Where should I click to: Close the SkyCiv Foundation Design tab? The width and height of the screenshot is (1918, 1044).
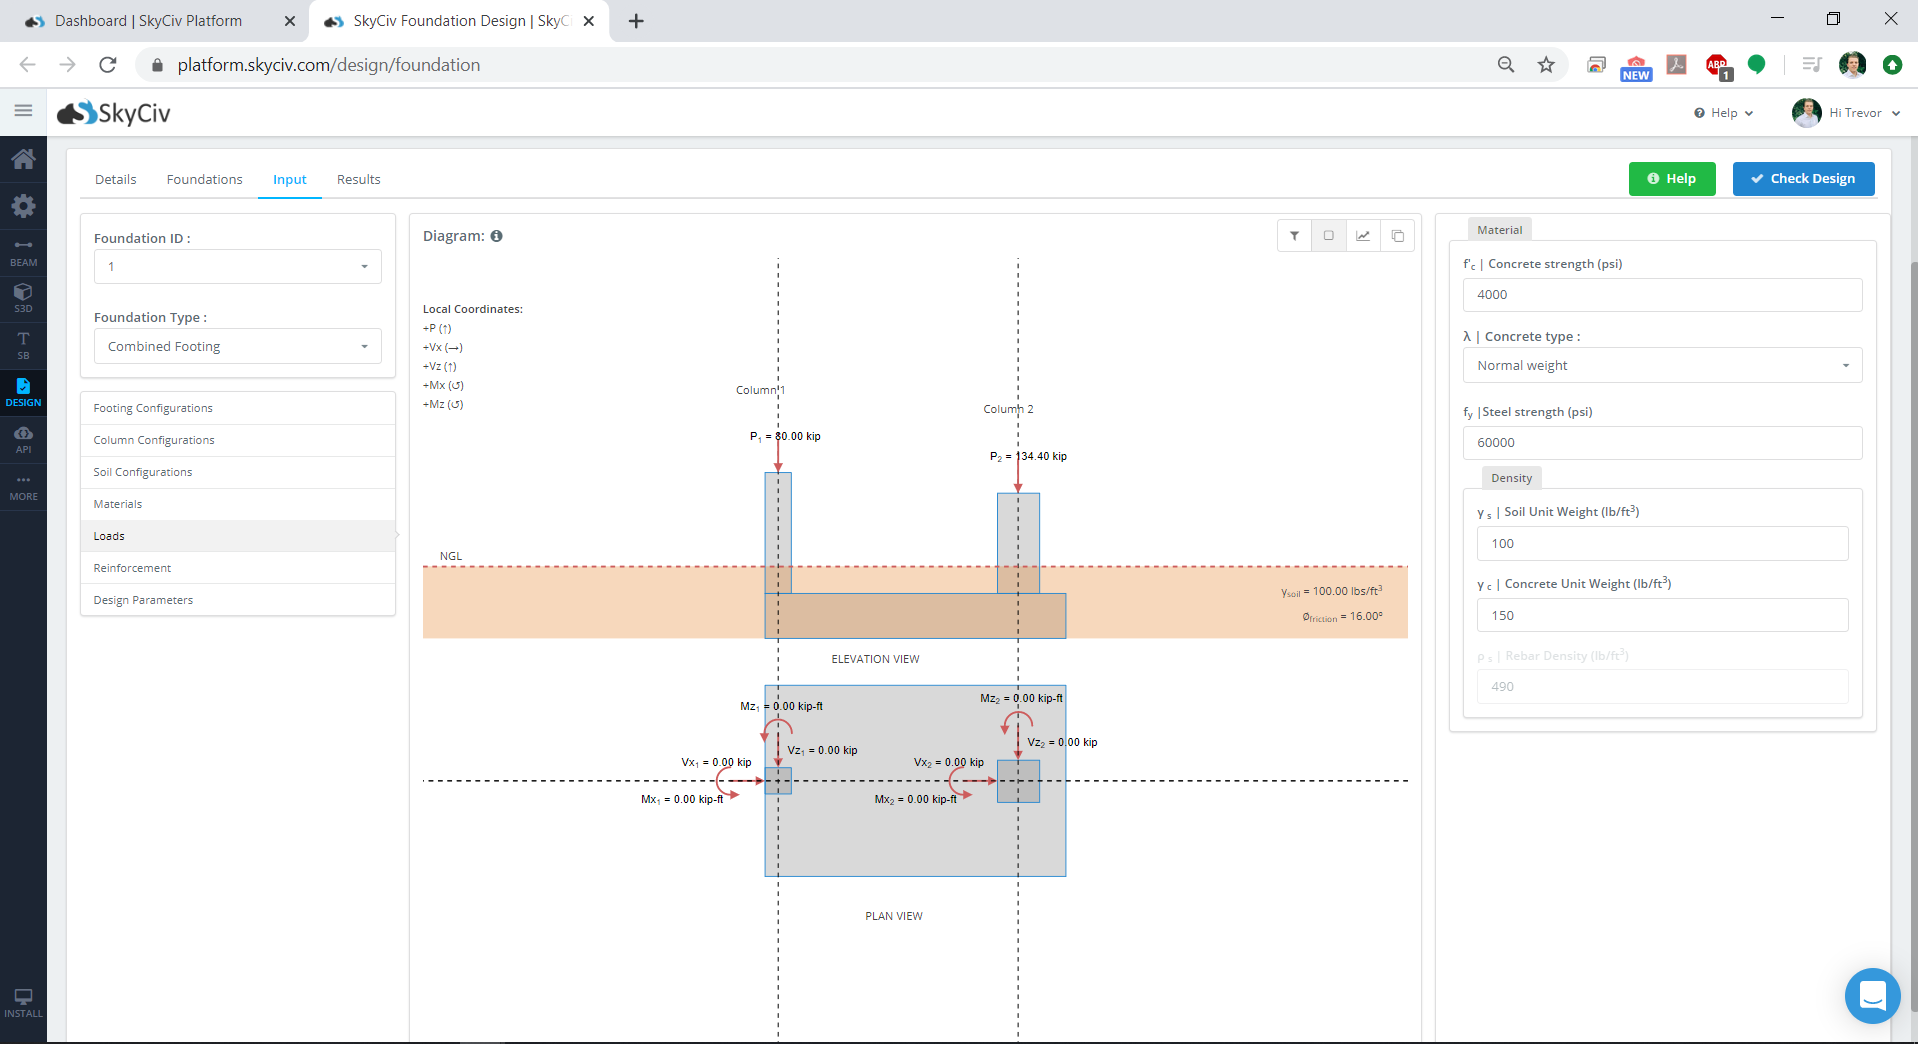click(x=589, y=21)
